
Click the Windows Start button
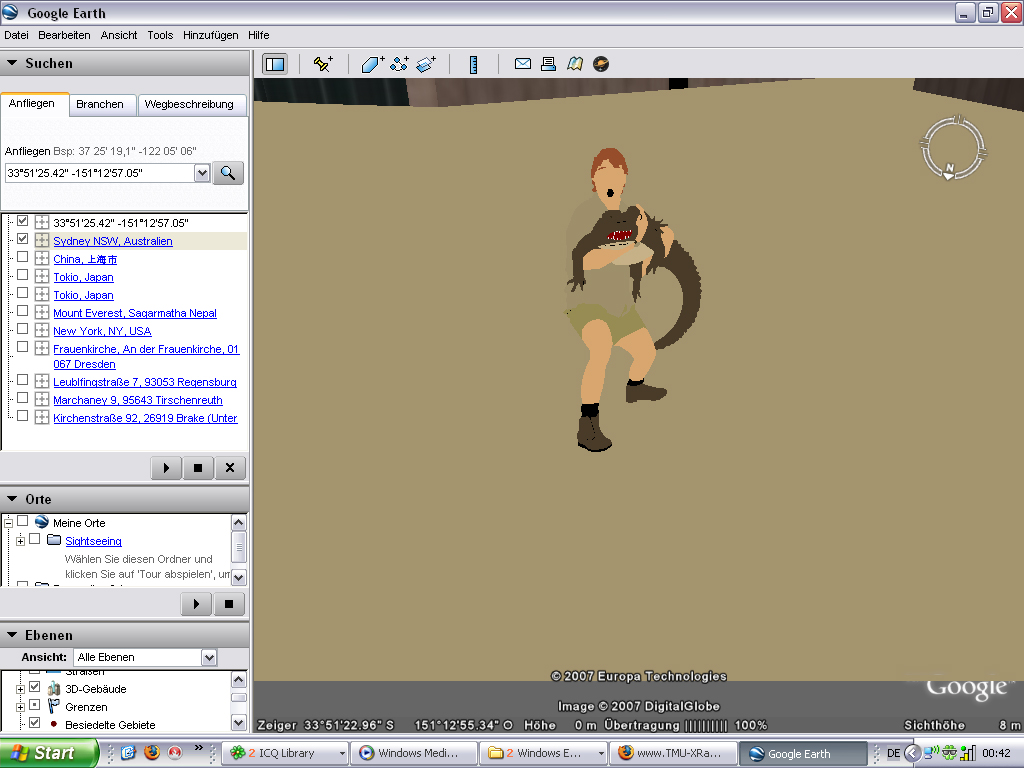(x=49, y=753)
